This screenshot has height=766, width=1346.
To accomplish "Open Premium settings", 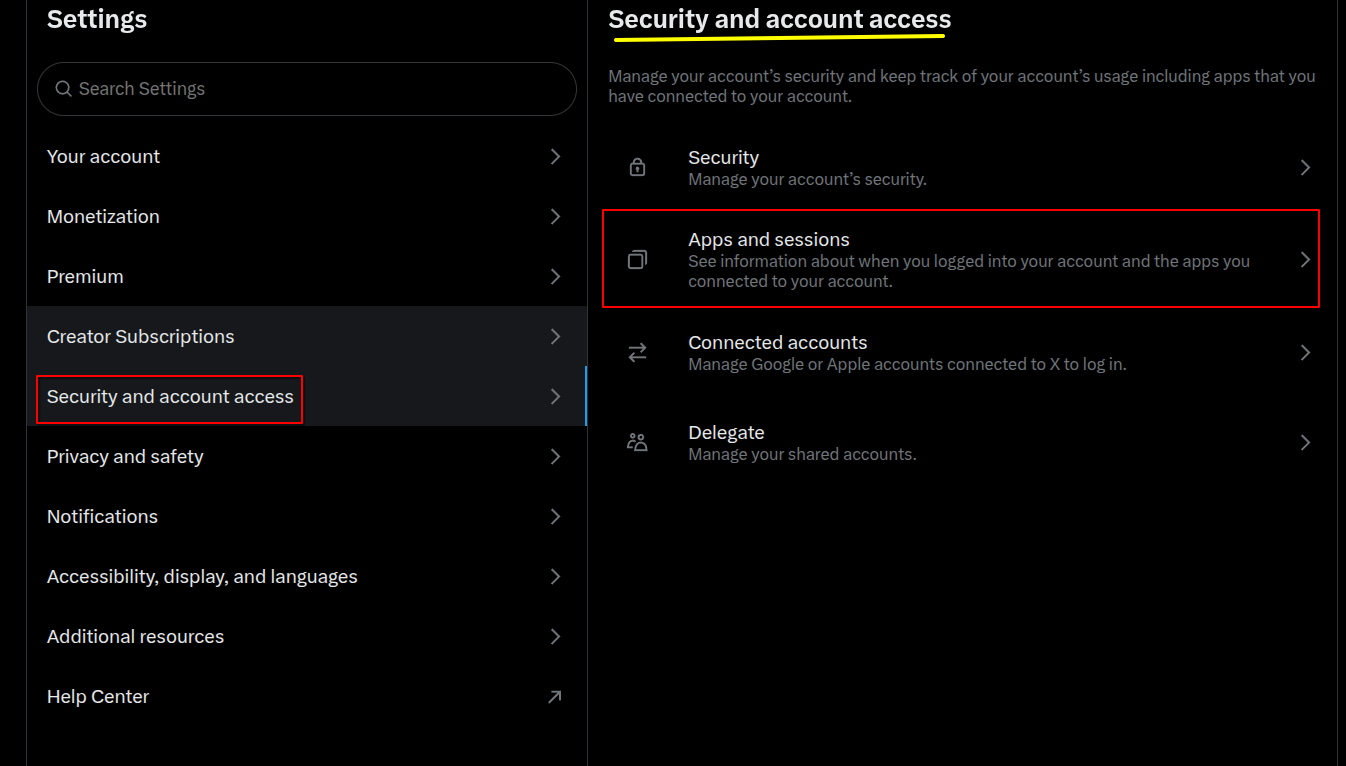I will (x=85, y=276).
